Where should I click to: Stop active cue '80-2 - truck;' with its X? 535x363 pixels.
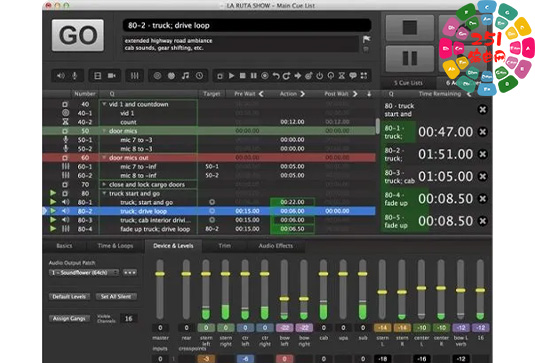click(x=482, y=154)
